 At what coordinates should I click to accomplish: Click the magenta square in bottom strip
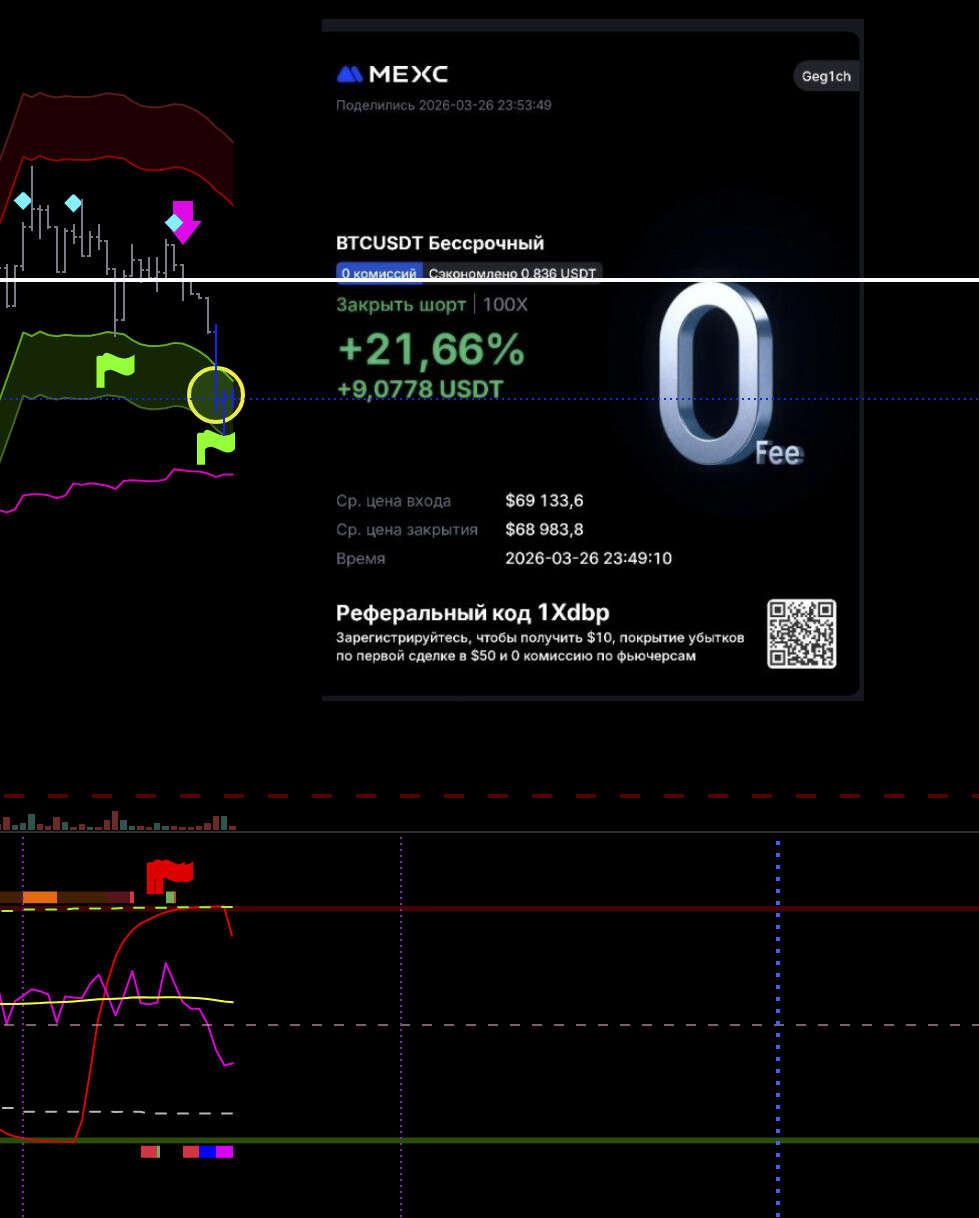pos(224,1152)
